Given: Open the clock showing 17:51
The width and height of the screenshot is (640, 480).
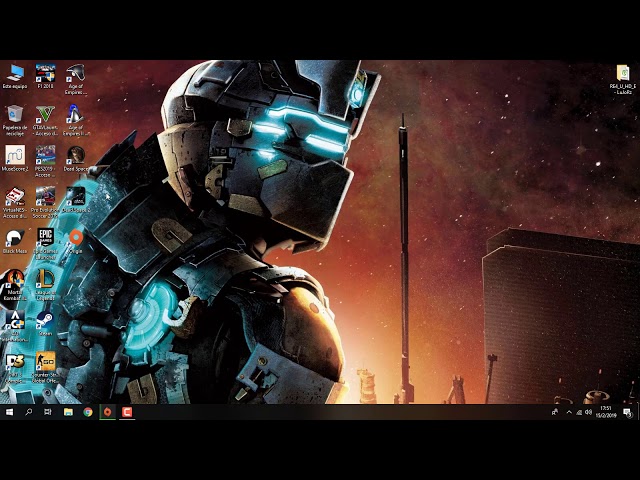Looking at the screenshot, I should (x=606, y=412).
